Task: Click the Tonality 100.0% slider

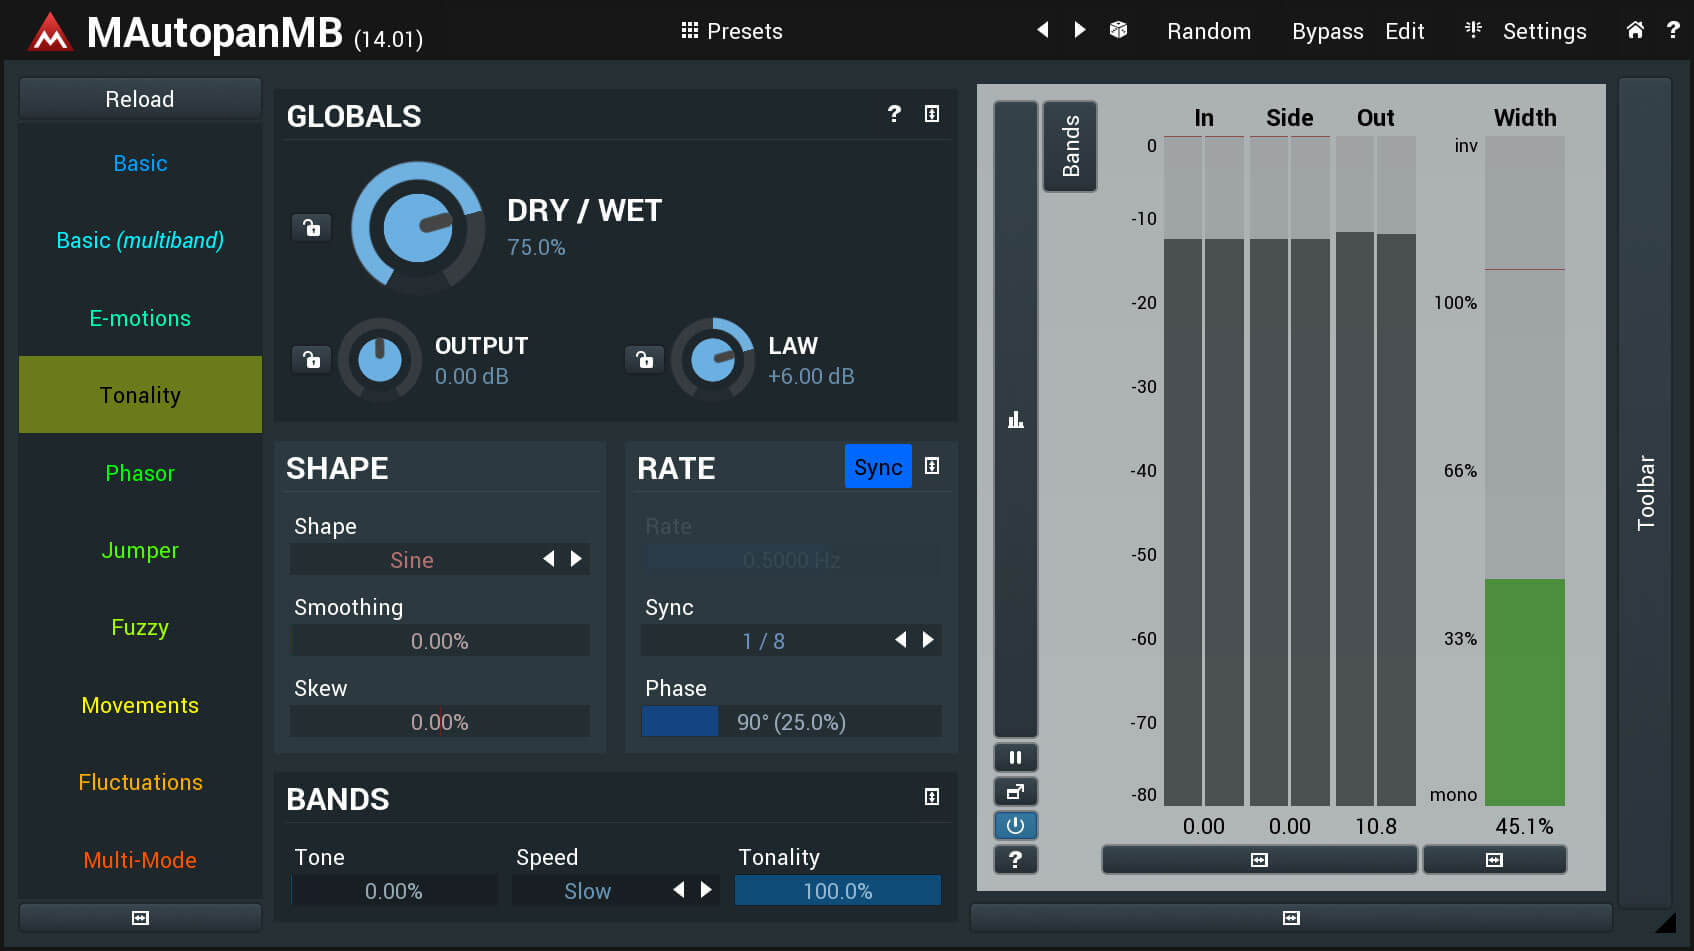Action: pos(838,891)
